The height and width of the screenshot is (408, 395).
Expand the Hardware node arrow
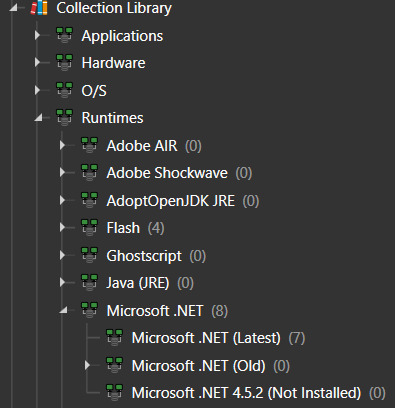(x=37, y=62)
